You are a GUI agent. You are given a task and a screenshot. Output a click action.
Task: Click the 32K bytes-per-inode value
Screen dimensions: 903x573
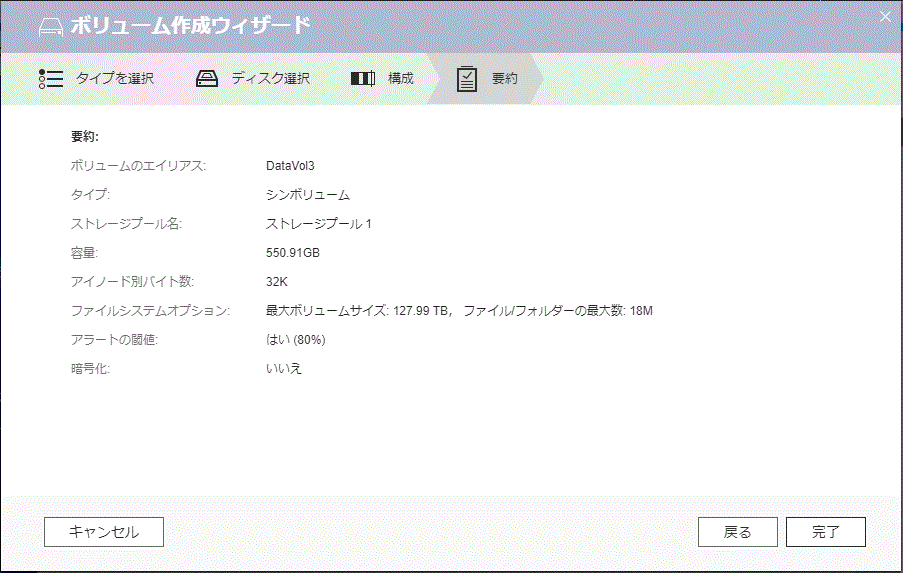tap(277, 282)
